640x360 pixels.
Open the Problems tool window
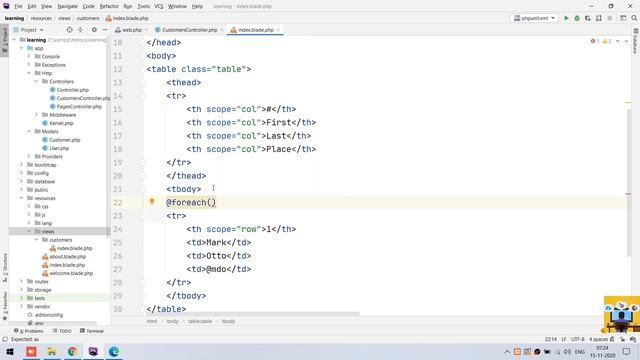click(x=29, y=331)
